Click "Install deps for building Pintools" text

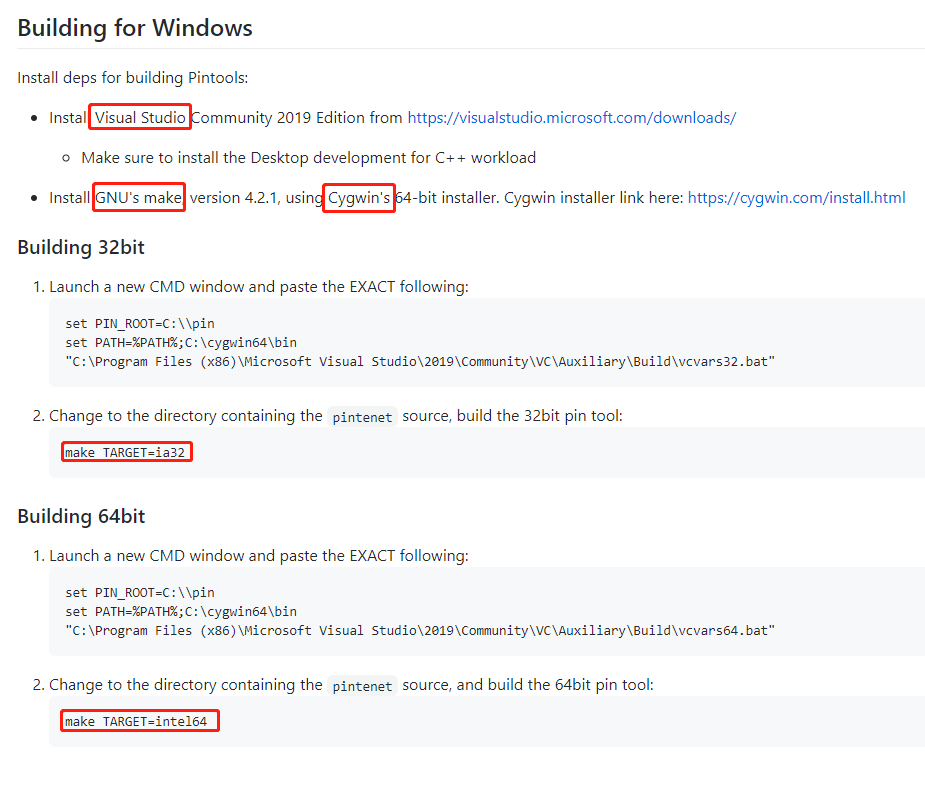132,78
